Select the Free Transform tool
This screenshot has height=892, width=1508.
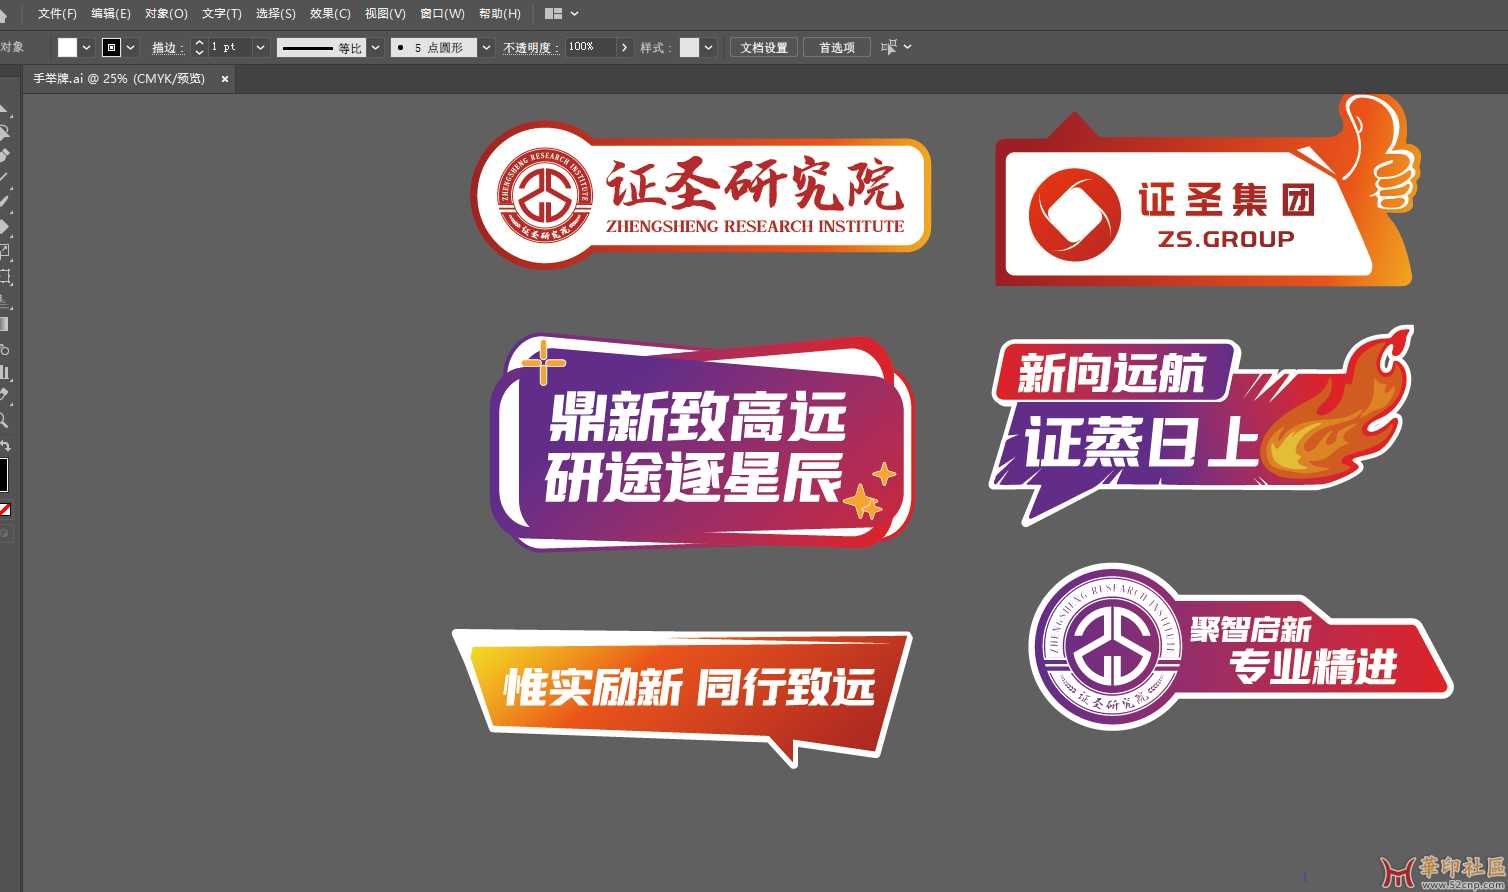pyautogui.click(x=4, y=276)
